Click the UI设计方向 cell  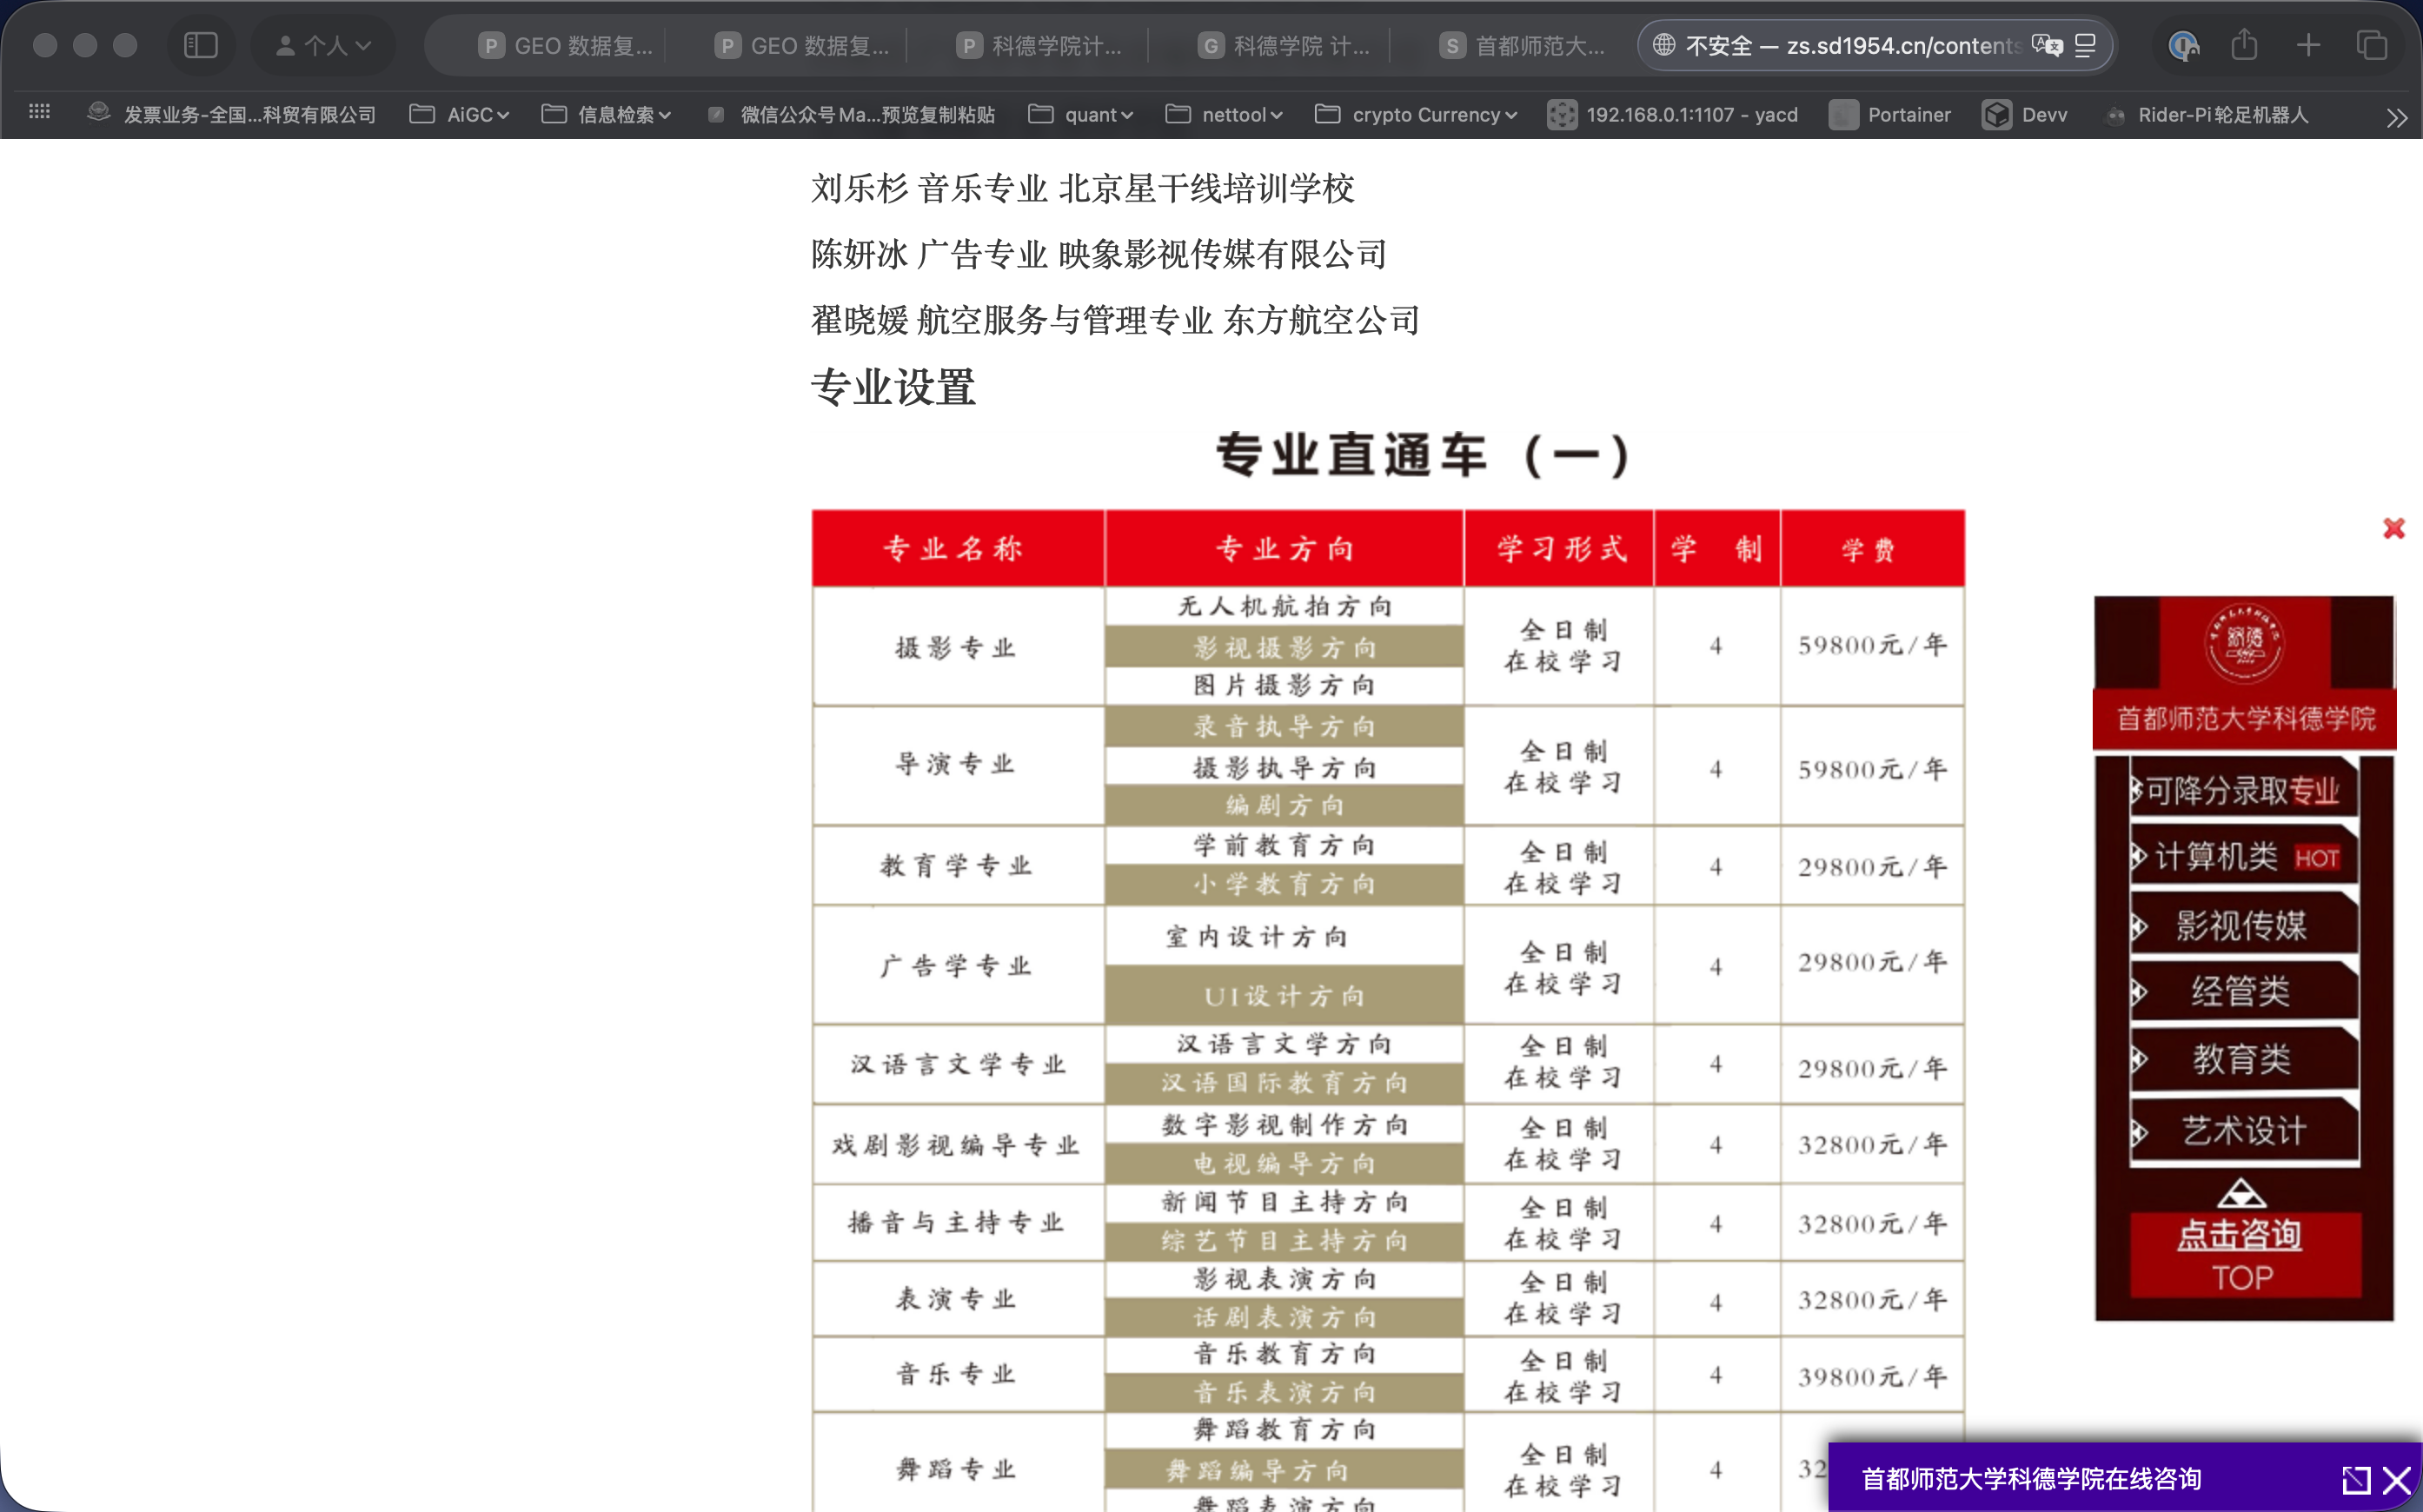click(1284, 995)
